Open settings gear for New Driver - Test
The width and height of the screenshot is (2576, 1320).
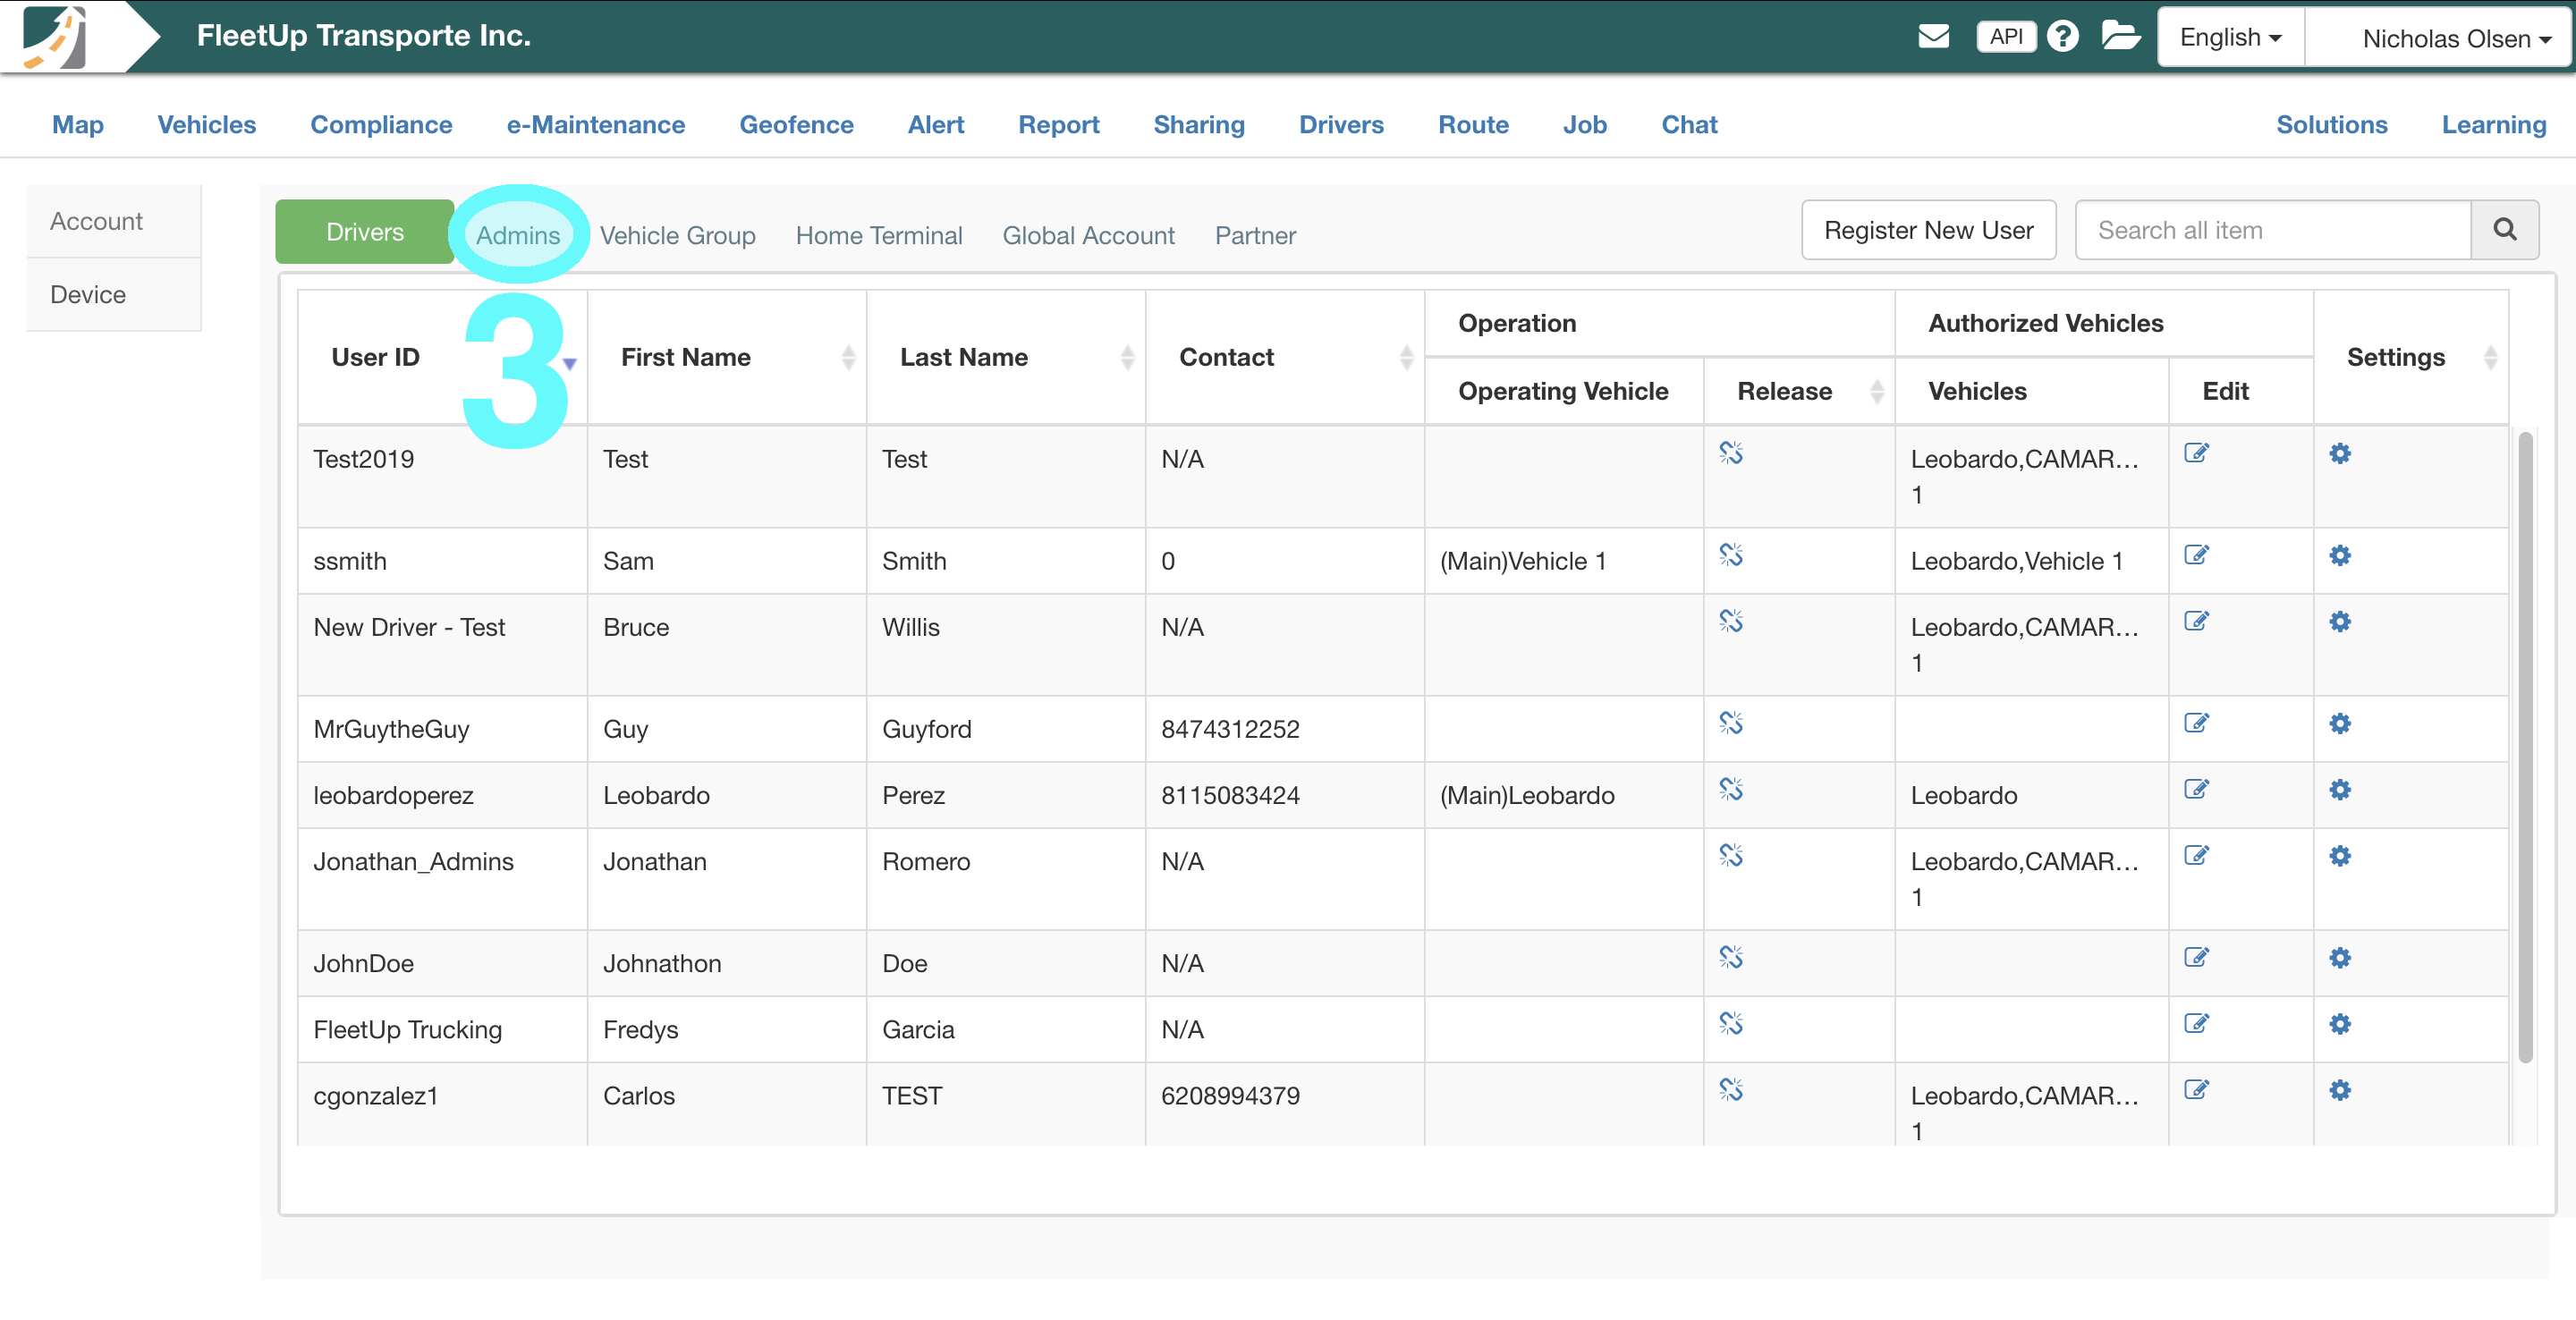click(2340, 621)
